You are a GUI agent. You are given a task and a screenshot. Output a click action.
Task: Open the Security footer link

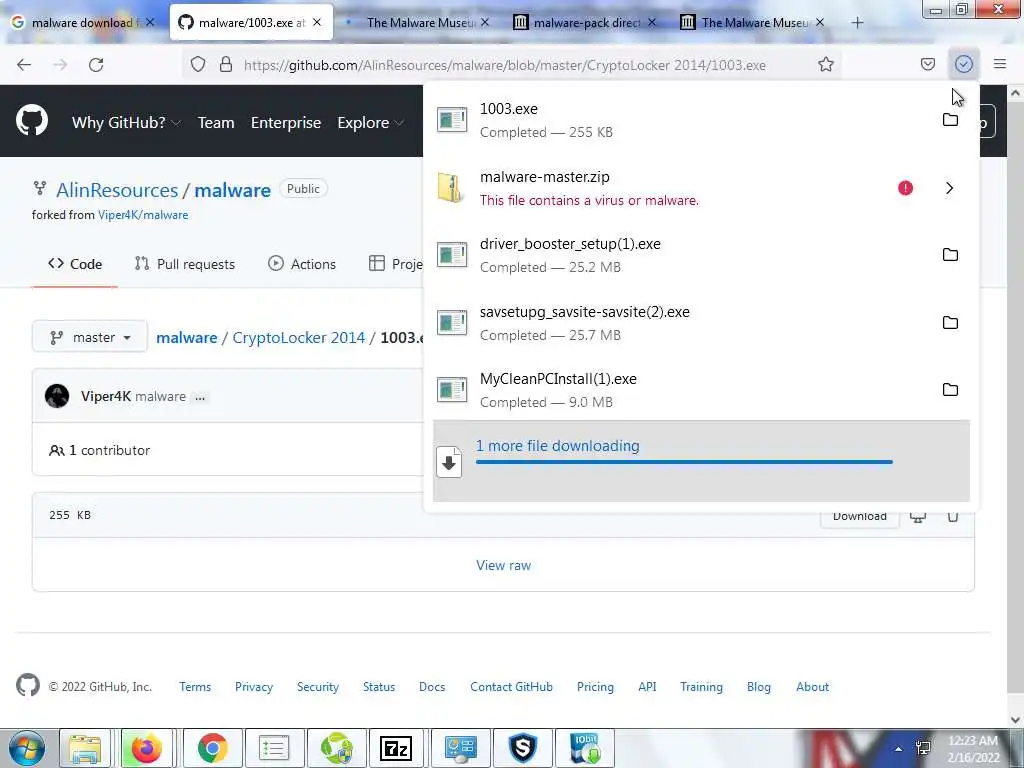(x=318, y=686)
